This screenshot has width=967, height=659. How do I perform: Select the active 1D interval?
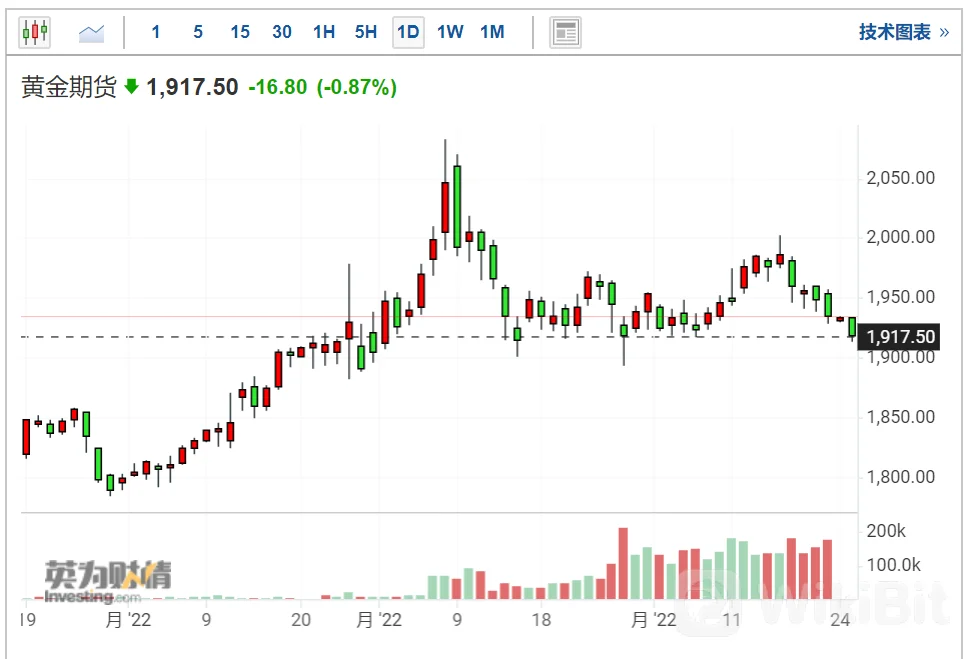tap(408, 32)
